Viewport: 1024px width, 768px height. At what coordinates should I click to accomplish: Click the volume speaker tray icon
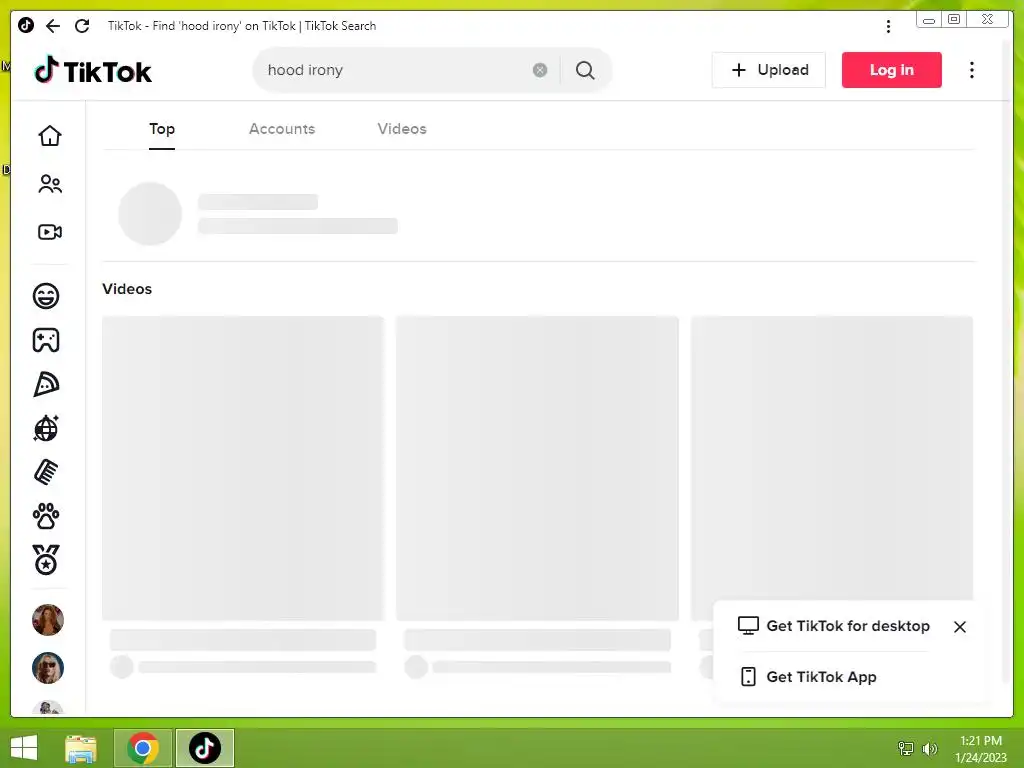[x=930, y=748]
